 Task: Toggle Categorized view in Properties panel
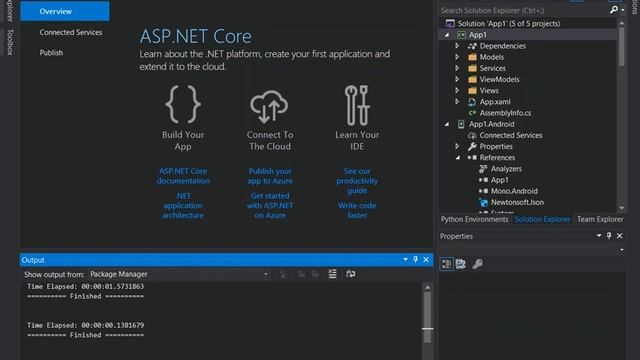click(x=447, y=264)
